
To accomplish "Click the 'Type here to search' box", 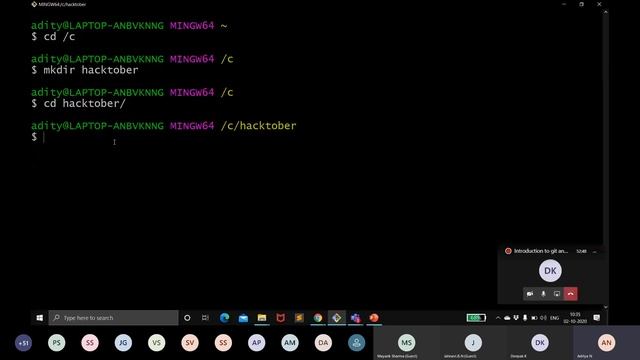I will coord(113,318).
